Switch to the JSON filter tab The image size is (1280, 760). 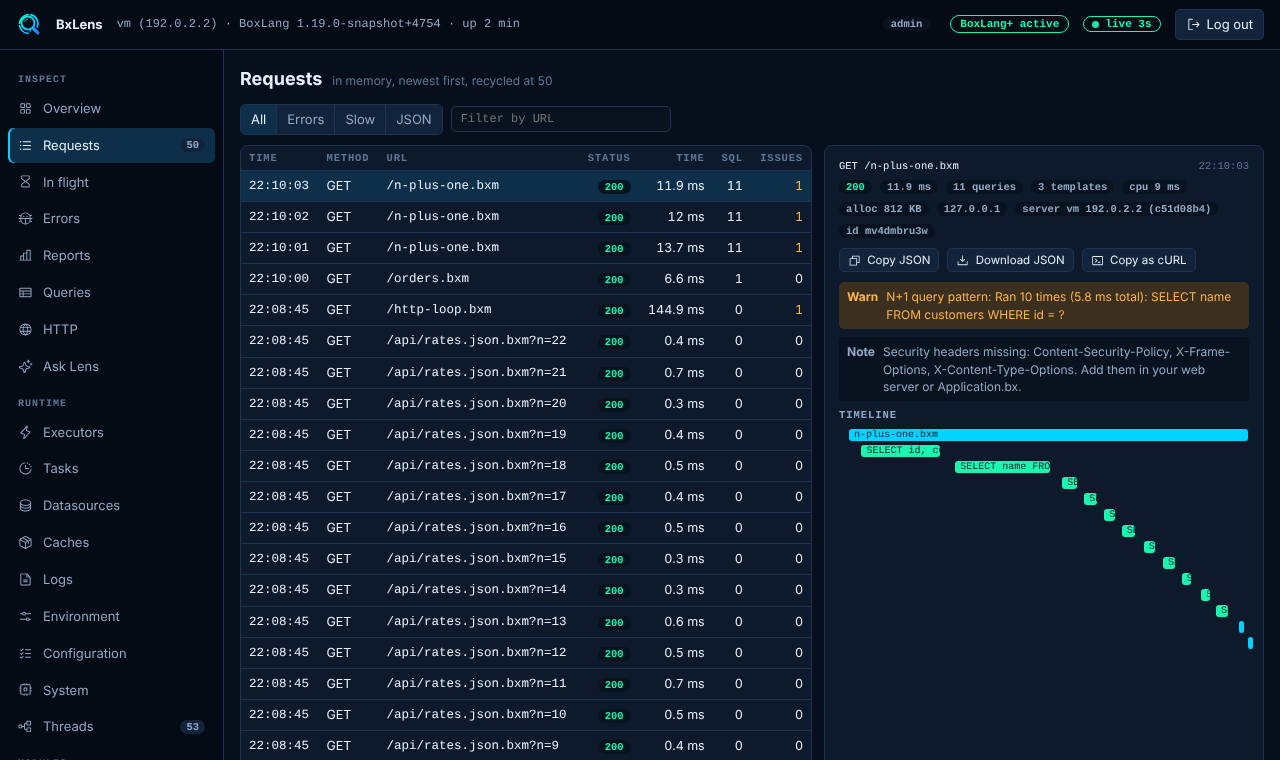(x=414, y=119)
